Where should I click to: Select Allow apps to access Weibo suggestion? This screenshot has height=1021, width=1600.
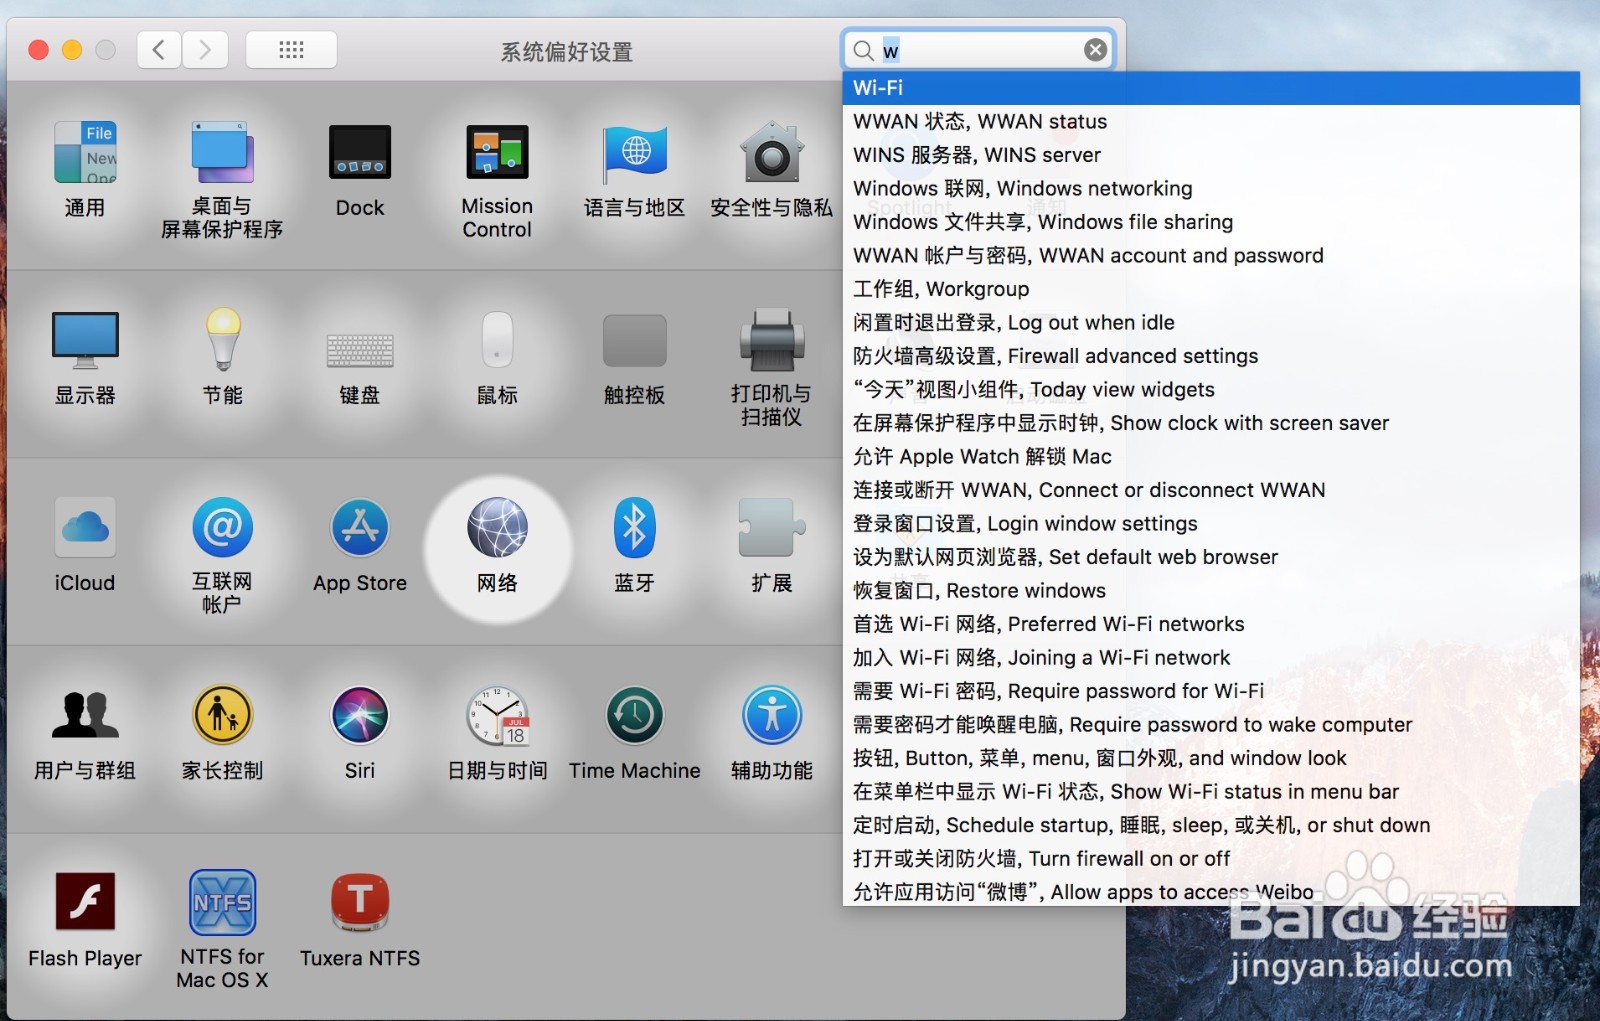pos(1211,891)
